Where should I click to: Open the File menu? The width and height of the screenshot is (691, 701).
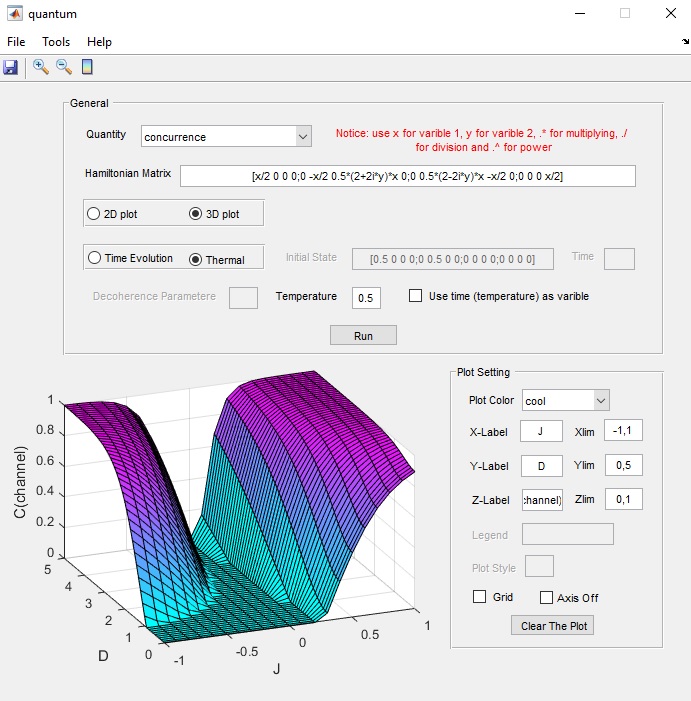[16, 42]
